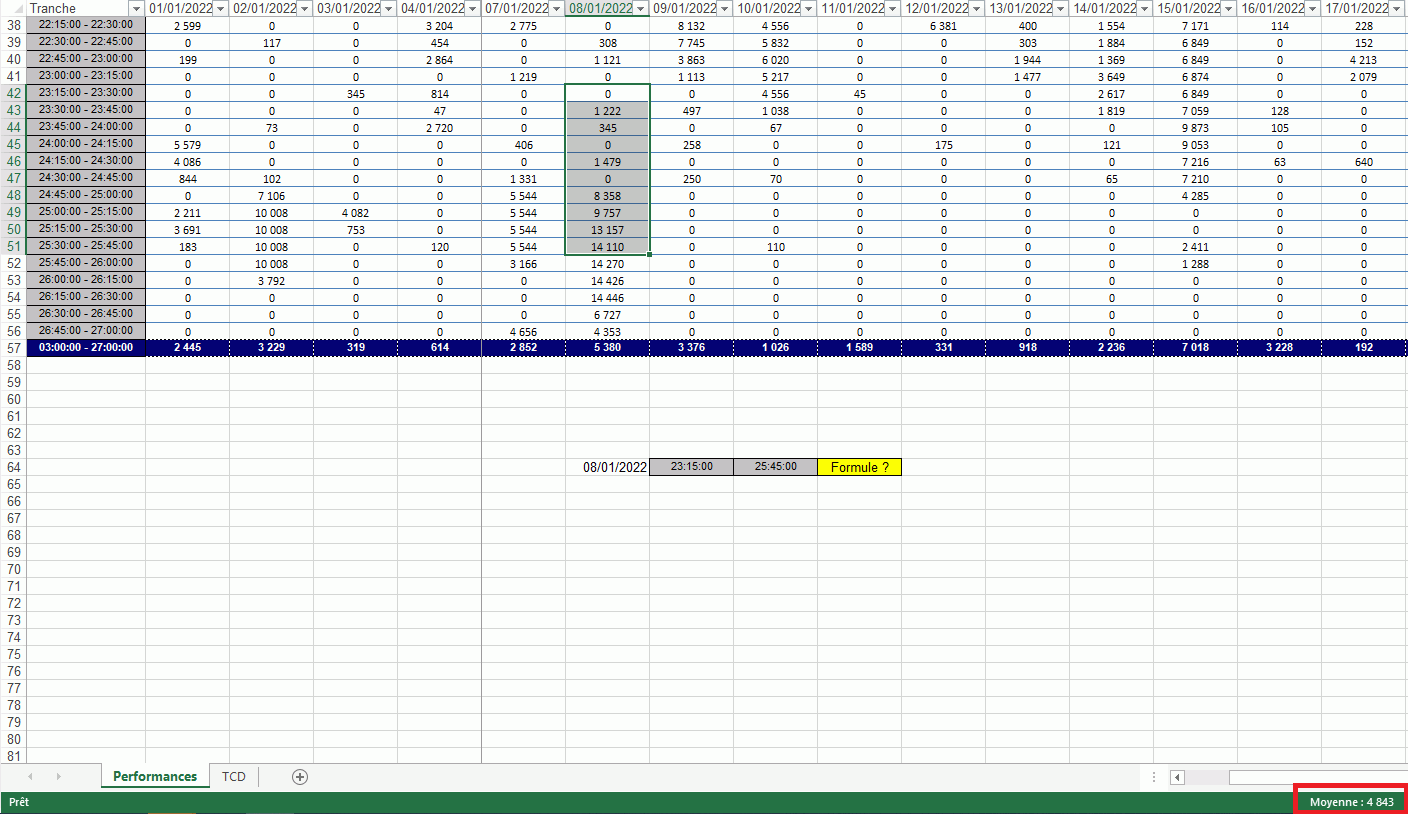The image size is (1408, 814).
Task: Click the cell containing 14 110
Action: (607, 247)
